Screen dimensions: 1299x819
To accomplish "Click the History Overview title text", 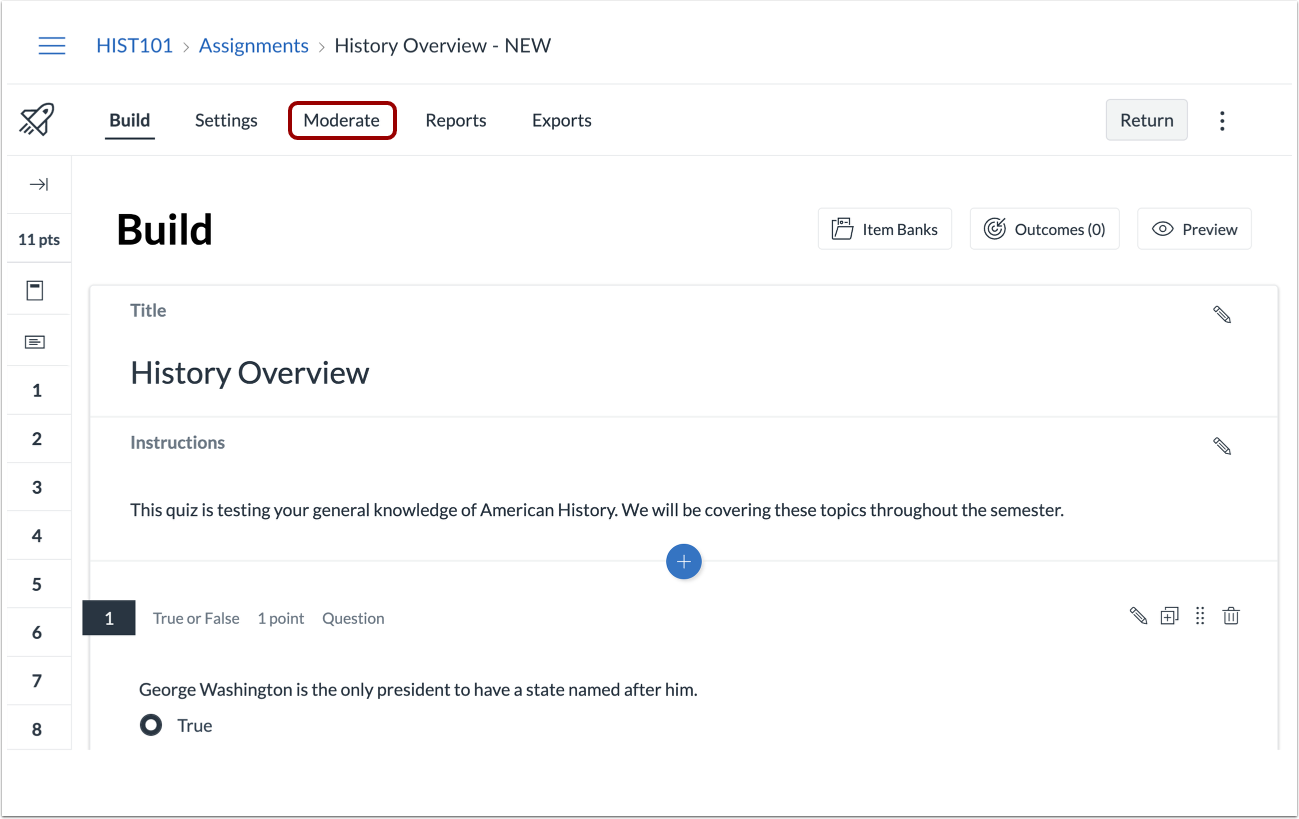I will [x=250, y=373].
